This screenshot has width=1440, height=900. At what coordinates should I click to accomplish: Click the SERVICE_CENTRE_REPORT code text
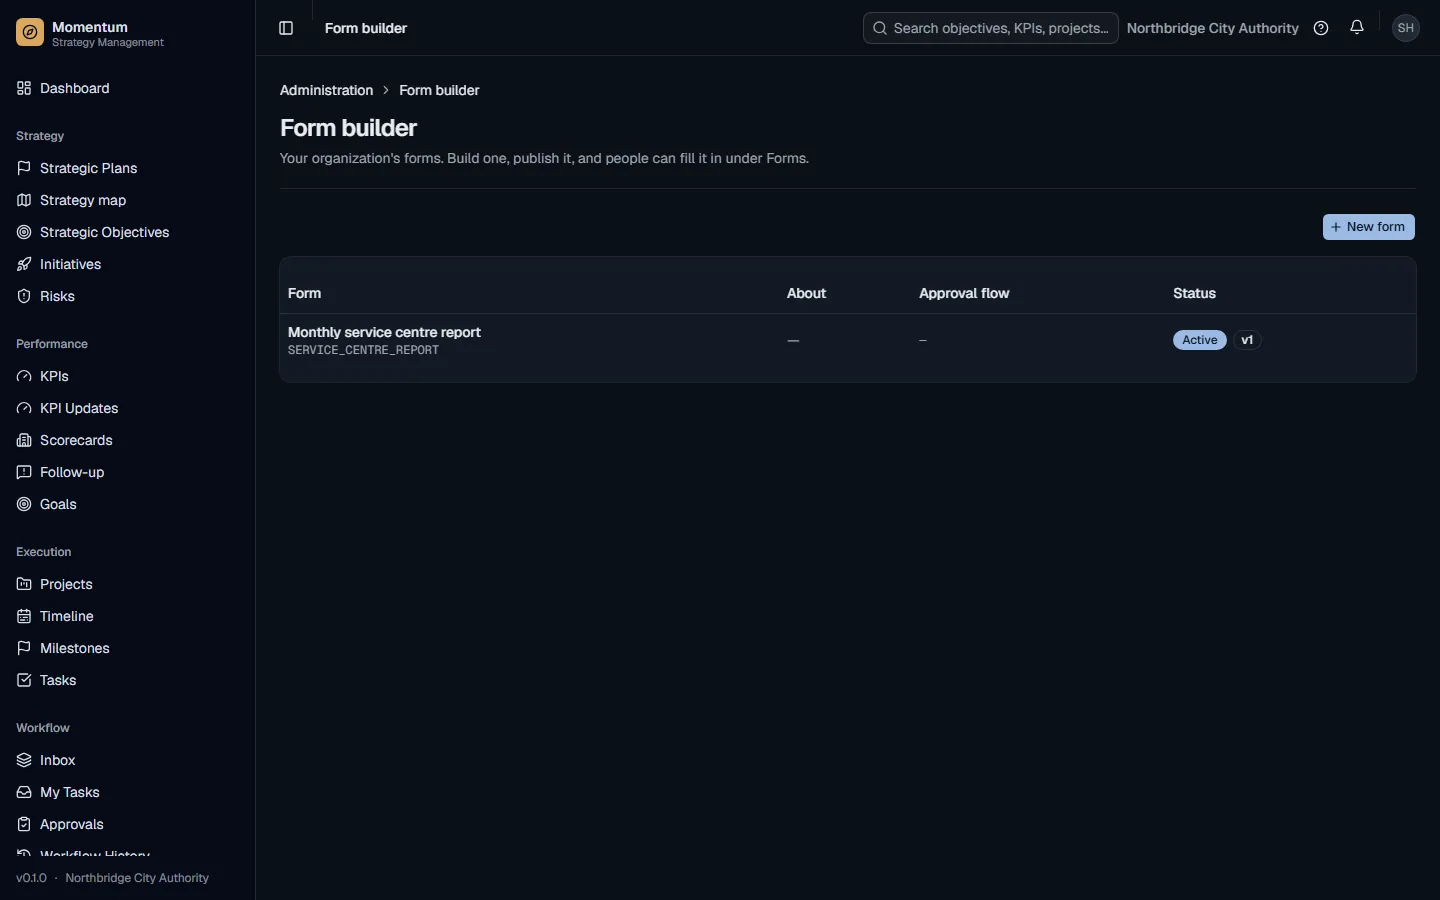[x=363, y=350]
